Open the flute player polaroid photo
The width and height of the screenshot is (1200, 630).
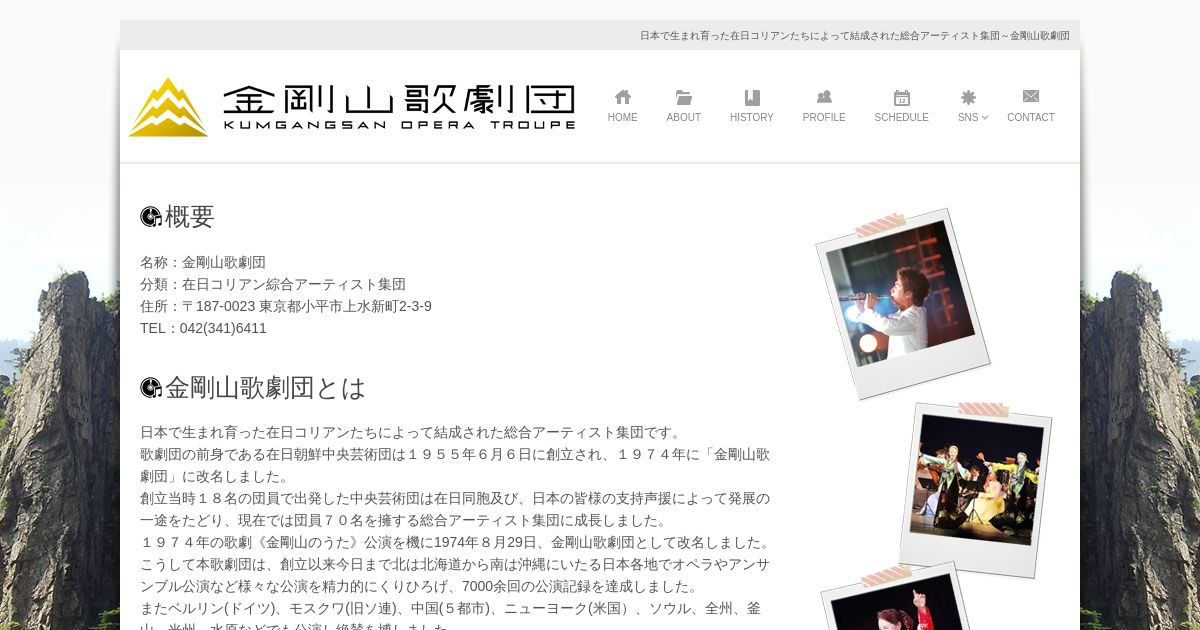click(903, 303)
